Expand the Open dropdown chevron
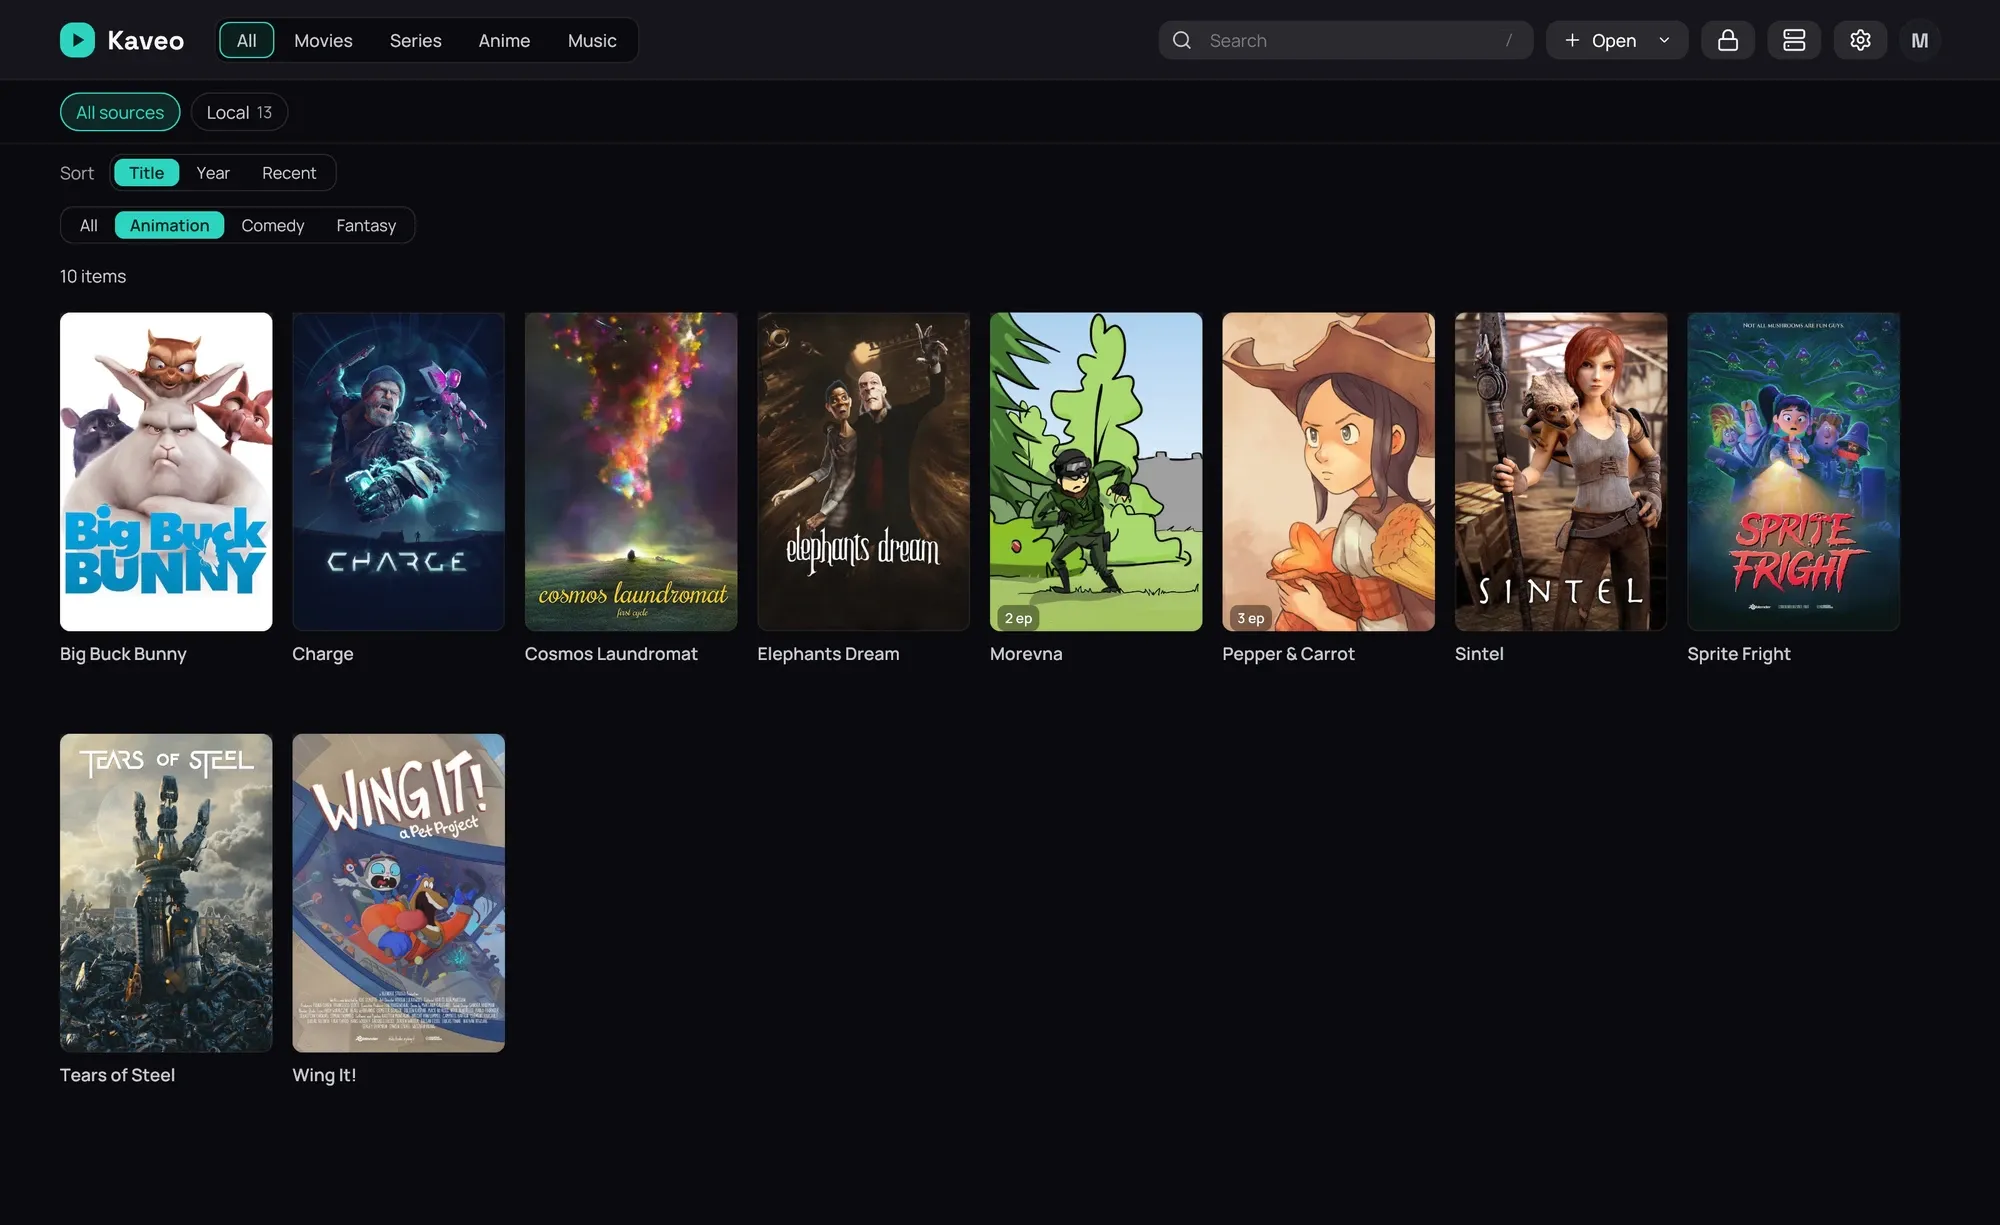The height and width of the screenshot is (1225, 2000). pos(1664,40)
